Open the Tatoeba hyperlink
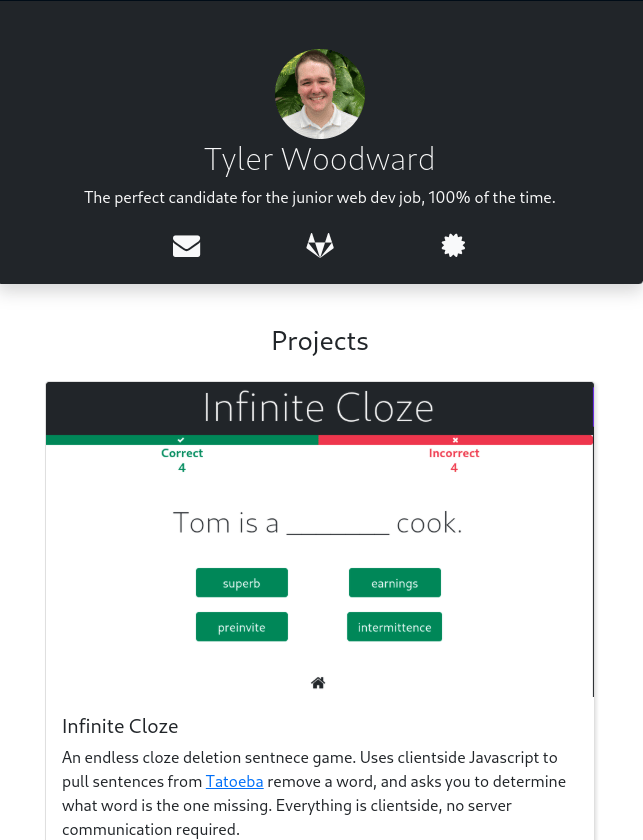Image resolution: width=643 pixels, height=840 pixels. point(234,781)
